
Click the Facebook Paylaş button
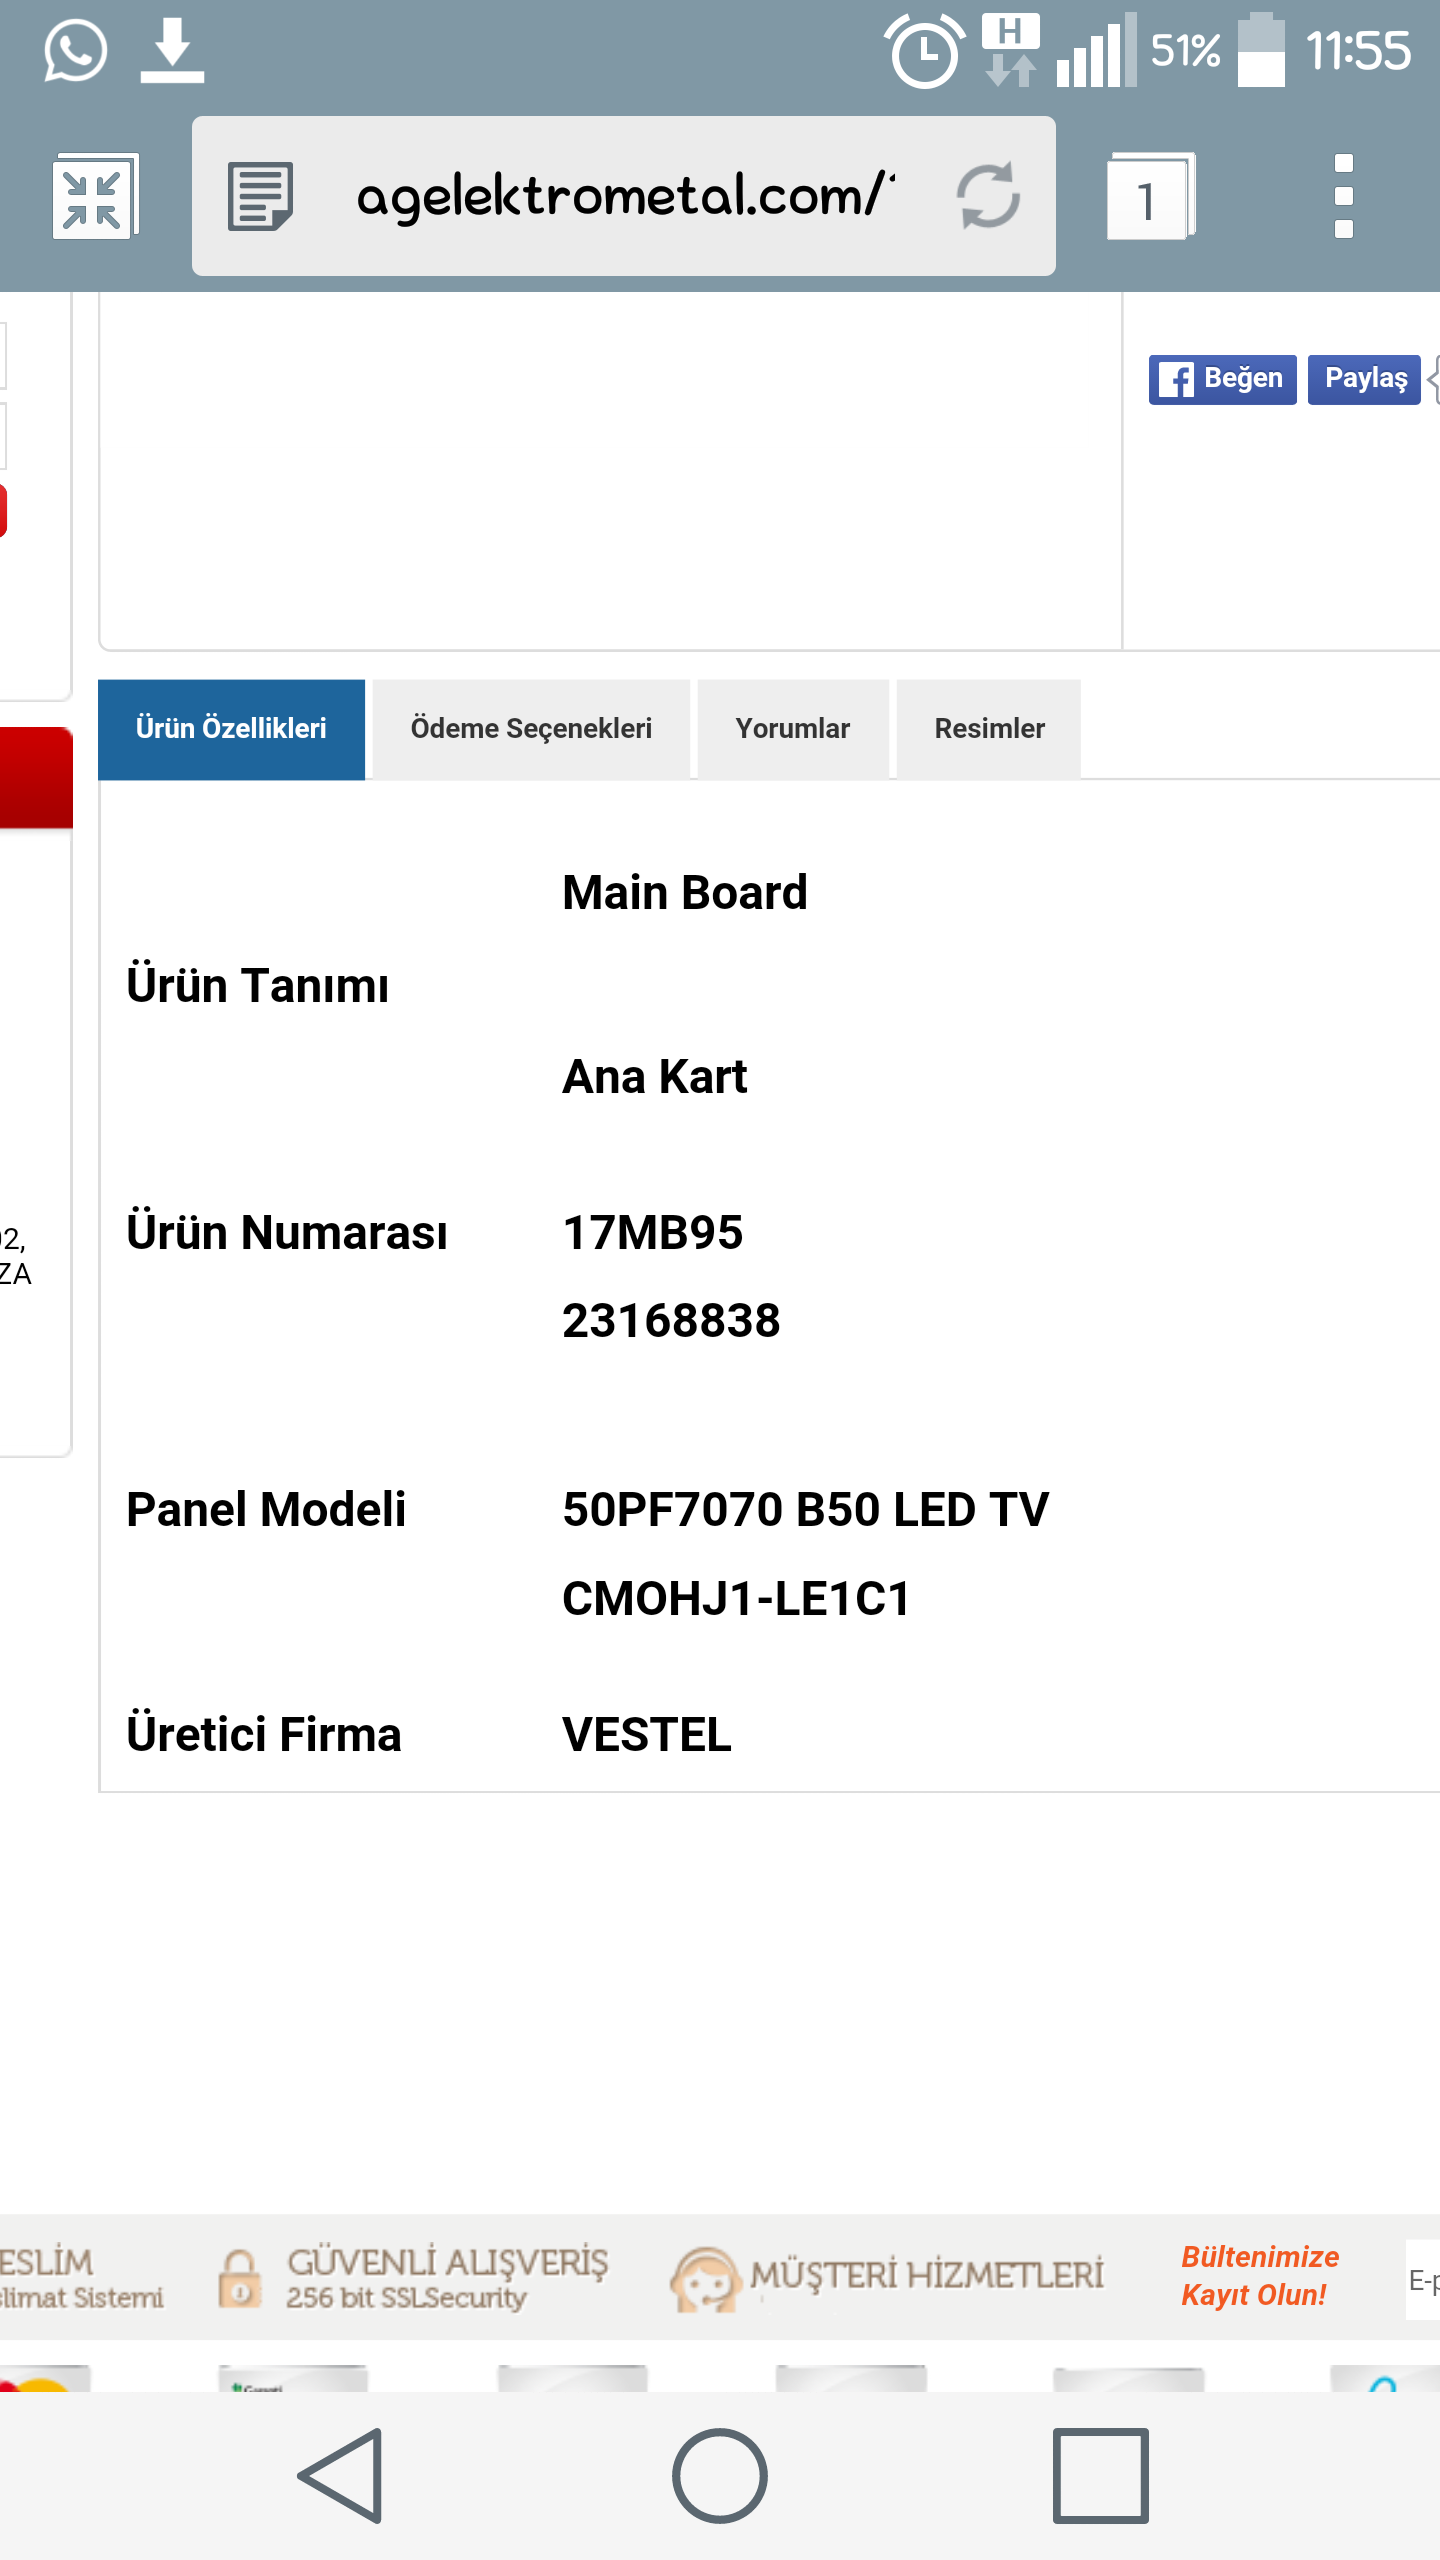(1364, 379)
